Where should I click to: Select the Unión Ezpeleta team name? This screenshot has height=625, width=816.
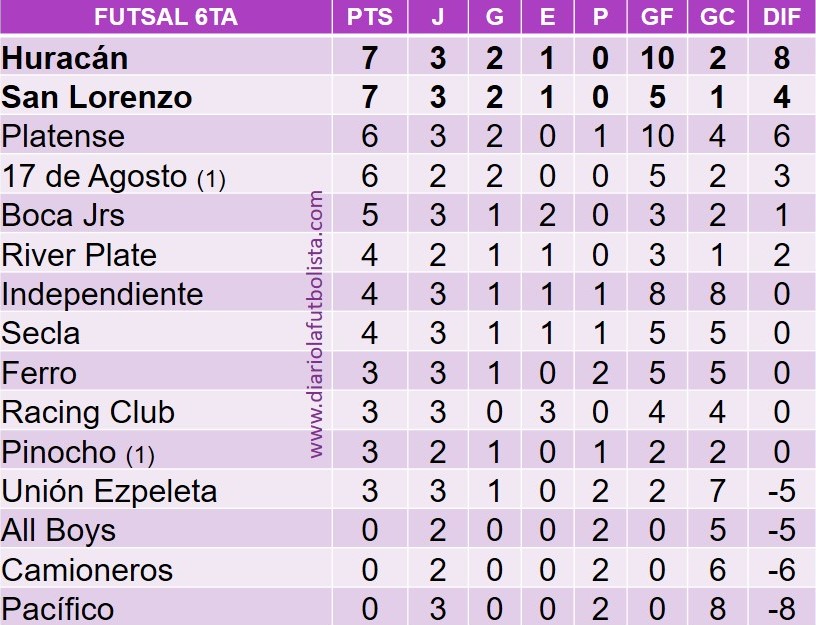(109, 491)
